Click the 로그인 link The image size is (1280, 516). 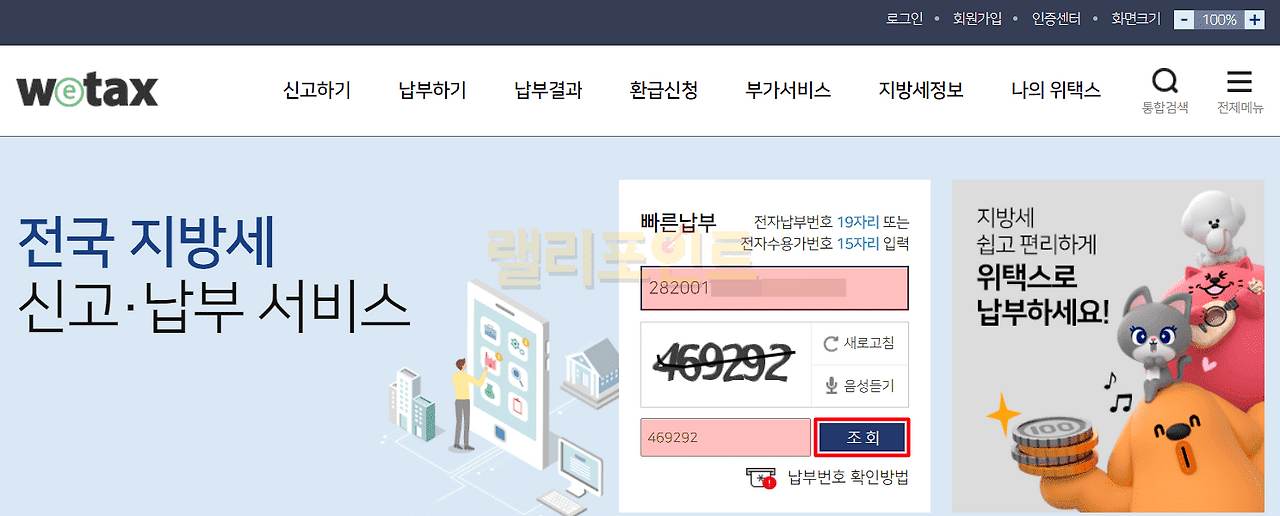pos(905,19)
